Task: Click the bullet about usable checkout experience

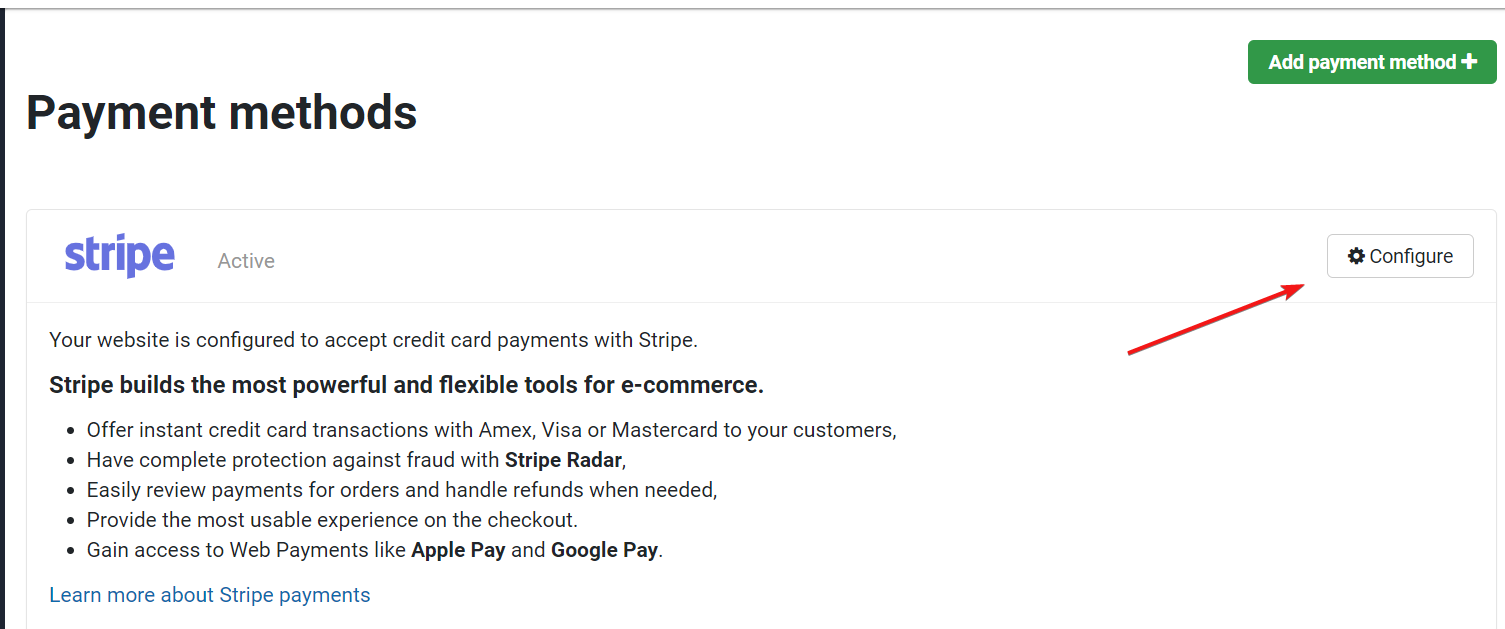Action: [332, 520]
